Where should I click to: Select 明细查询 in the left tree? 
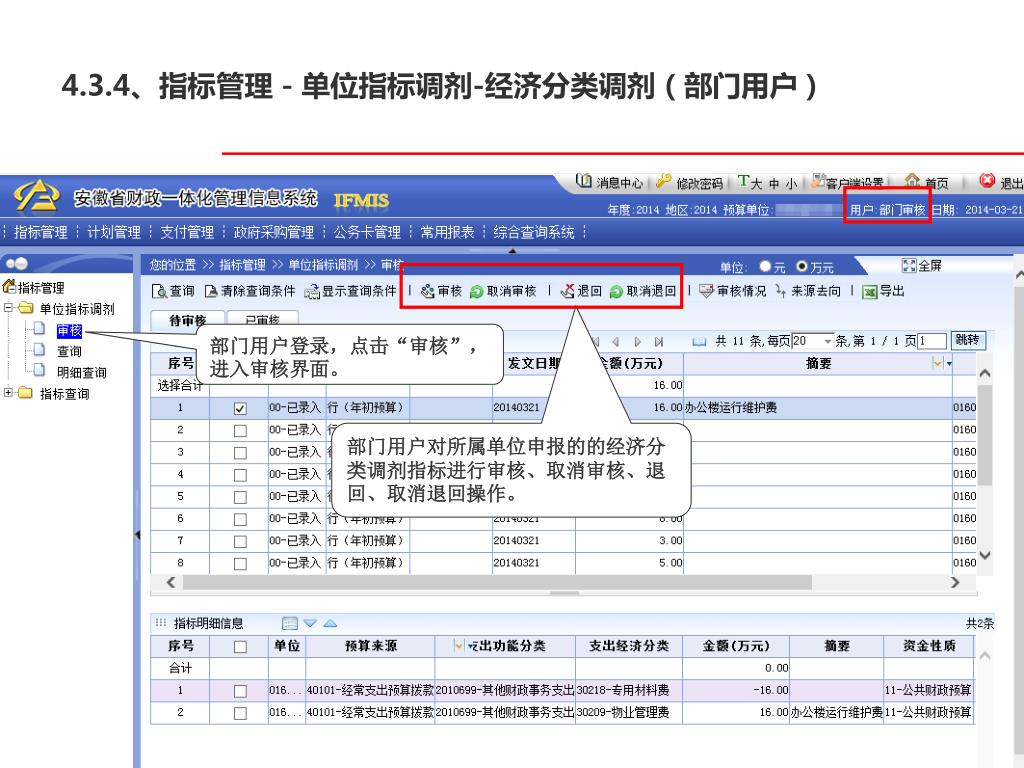[82, 372]
